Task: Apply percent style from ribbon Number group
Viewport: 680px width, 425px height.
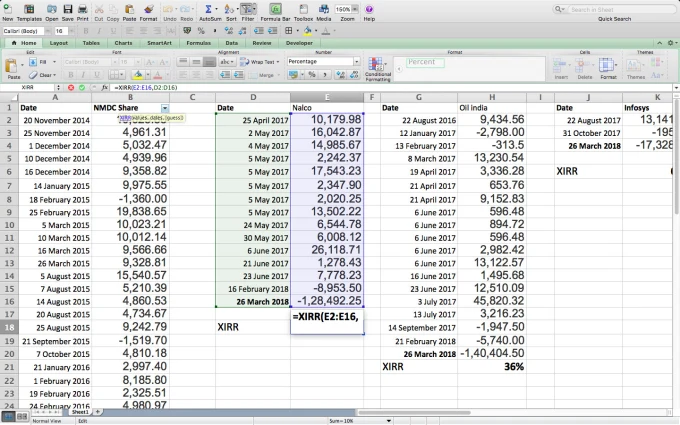Action: coord(312,75)
